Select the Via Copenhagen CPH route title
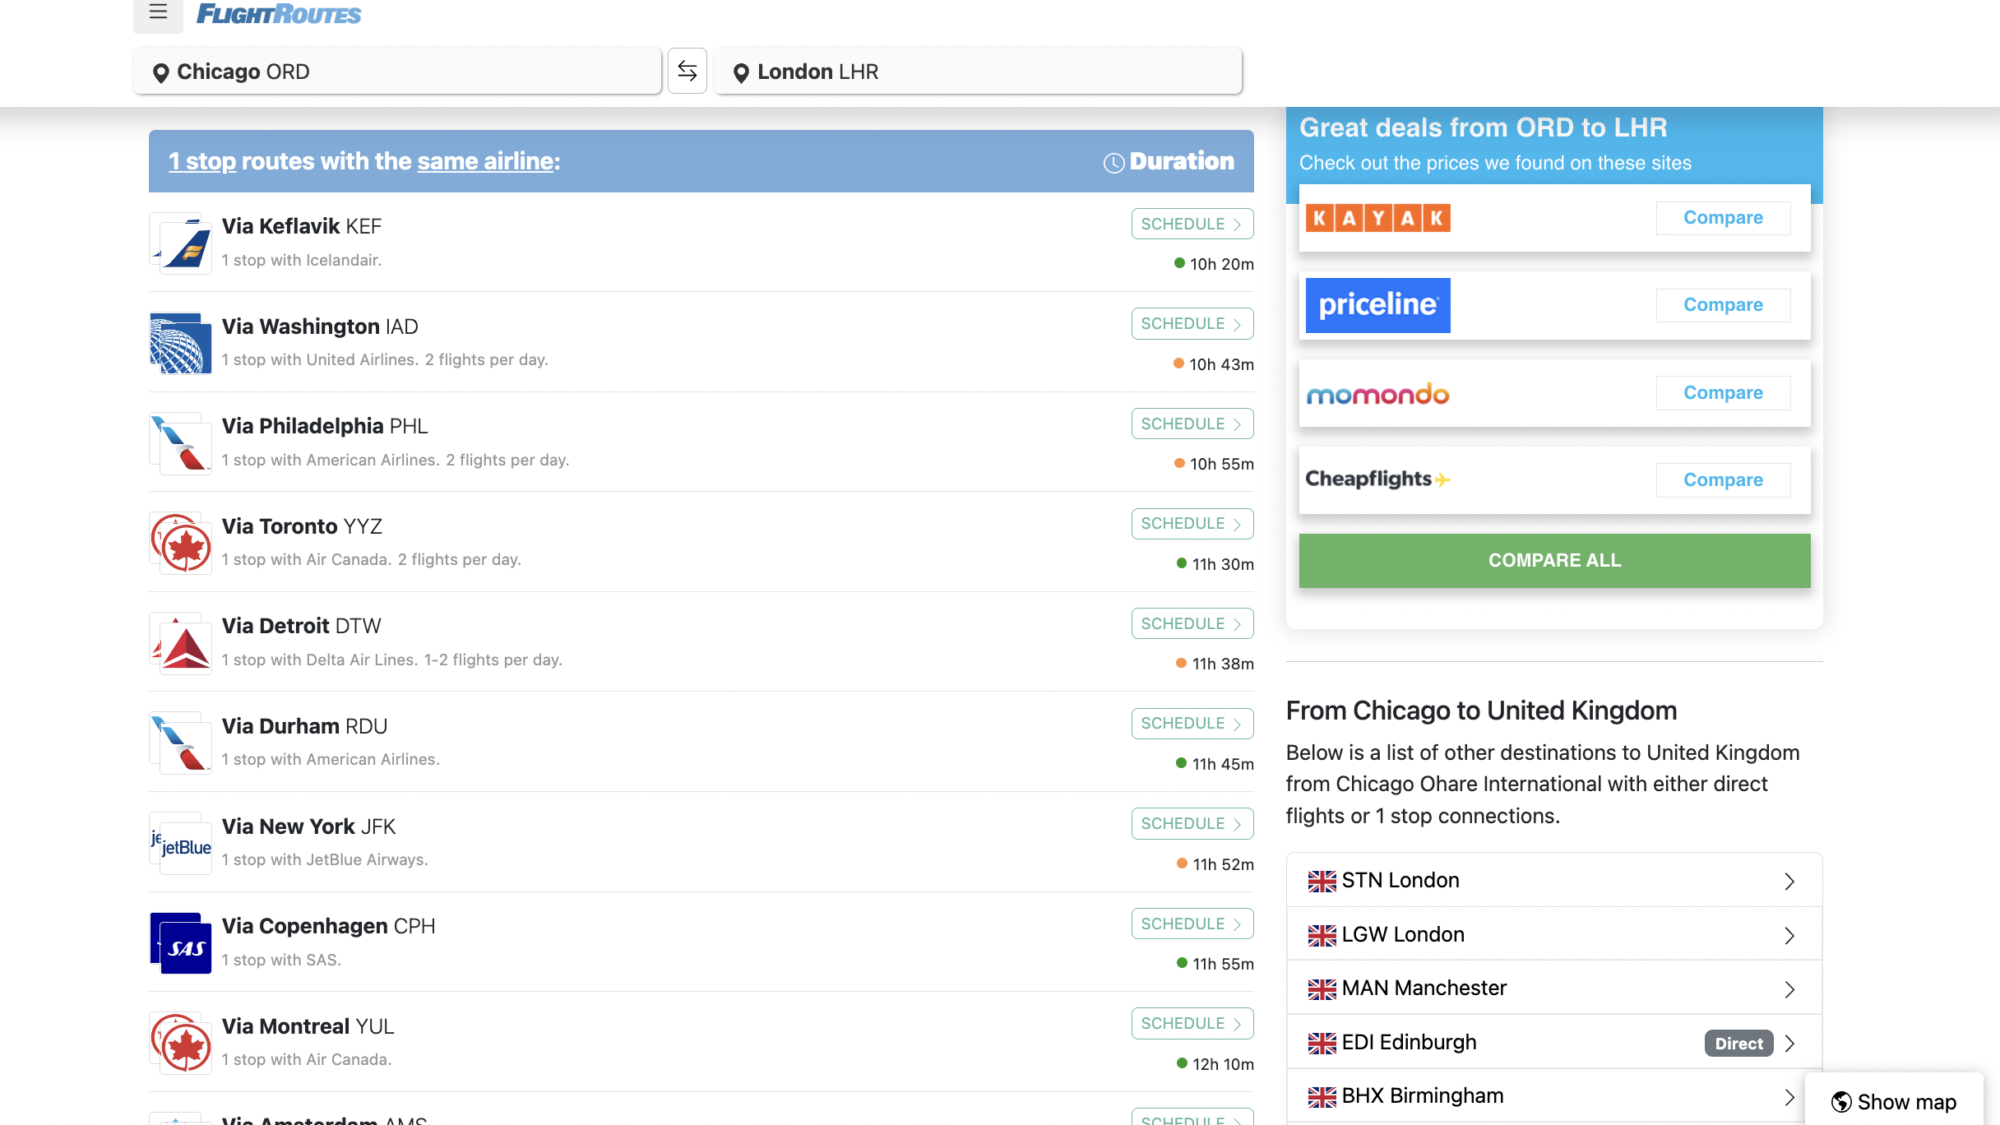This screenshot has height=1125, width=2000. (329, 926)
